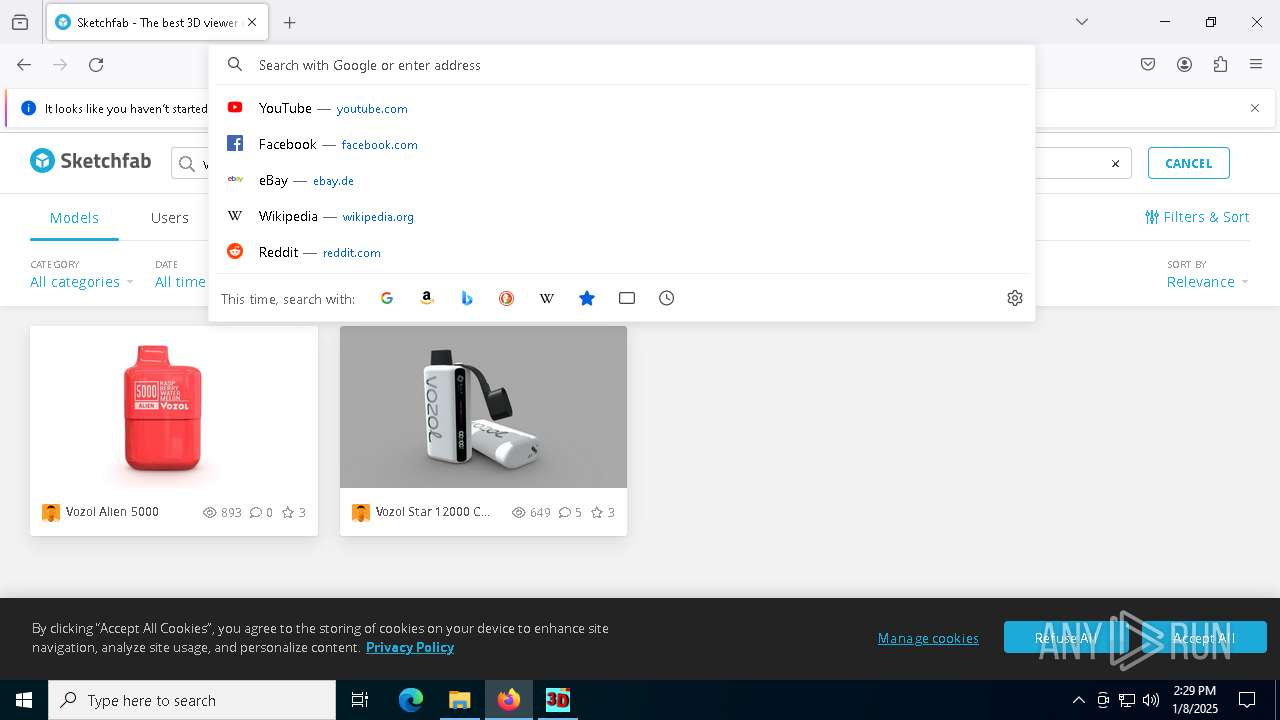
Task: Click the Vozol Star 12000 title
Action: point(433,512)
